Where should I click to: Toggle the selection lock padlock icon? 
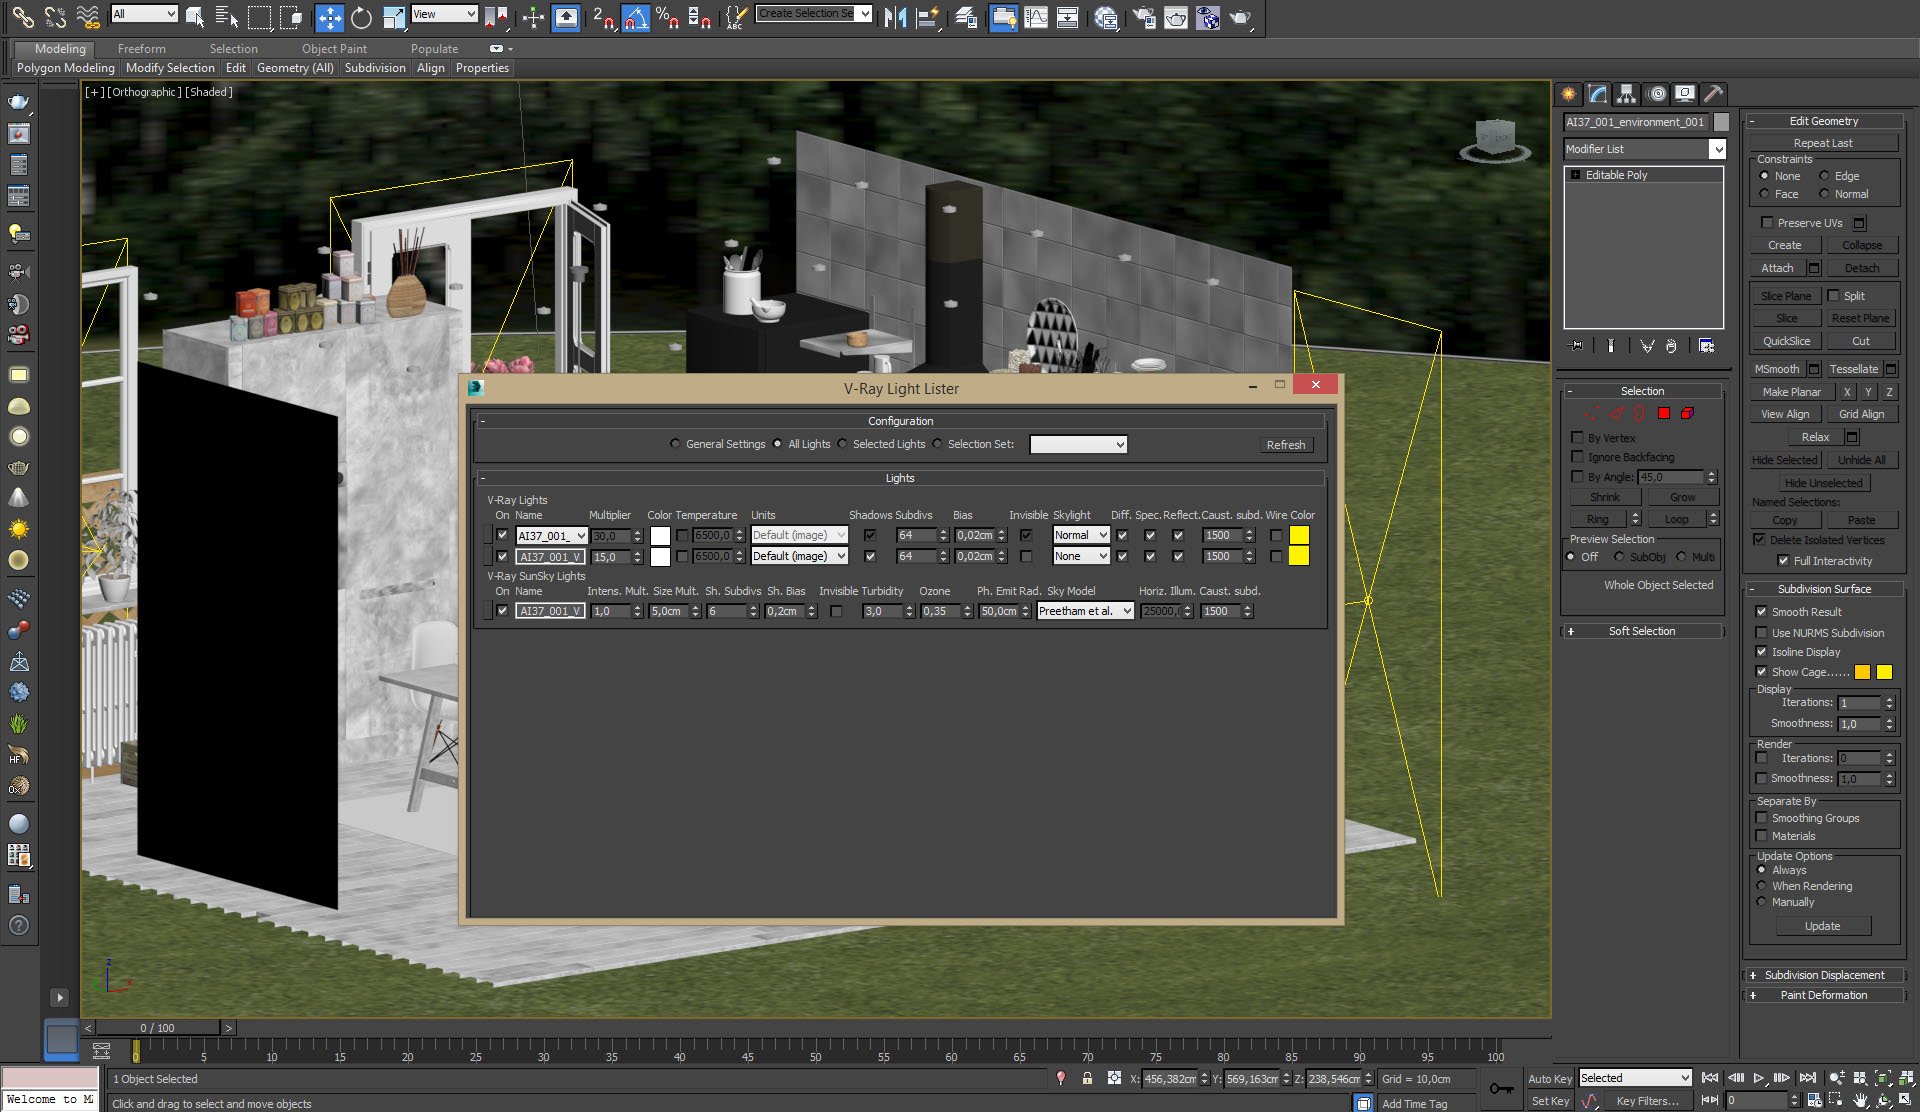tap(1087, 1078)
